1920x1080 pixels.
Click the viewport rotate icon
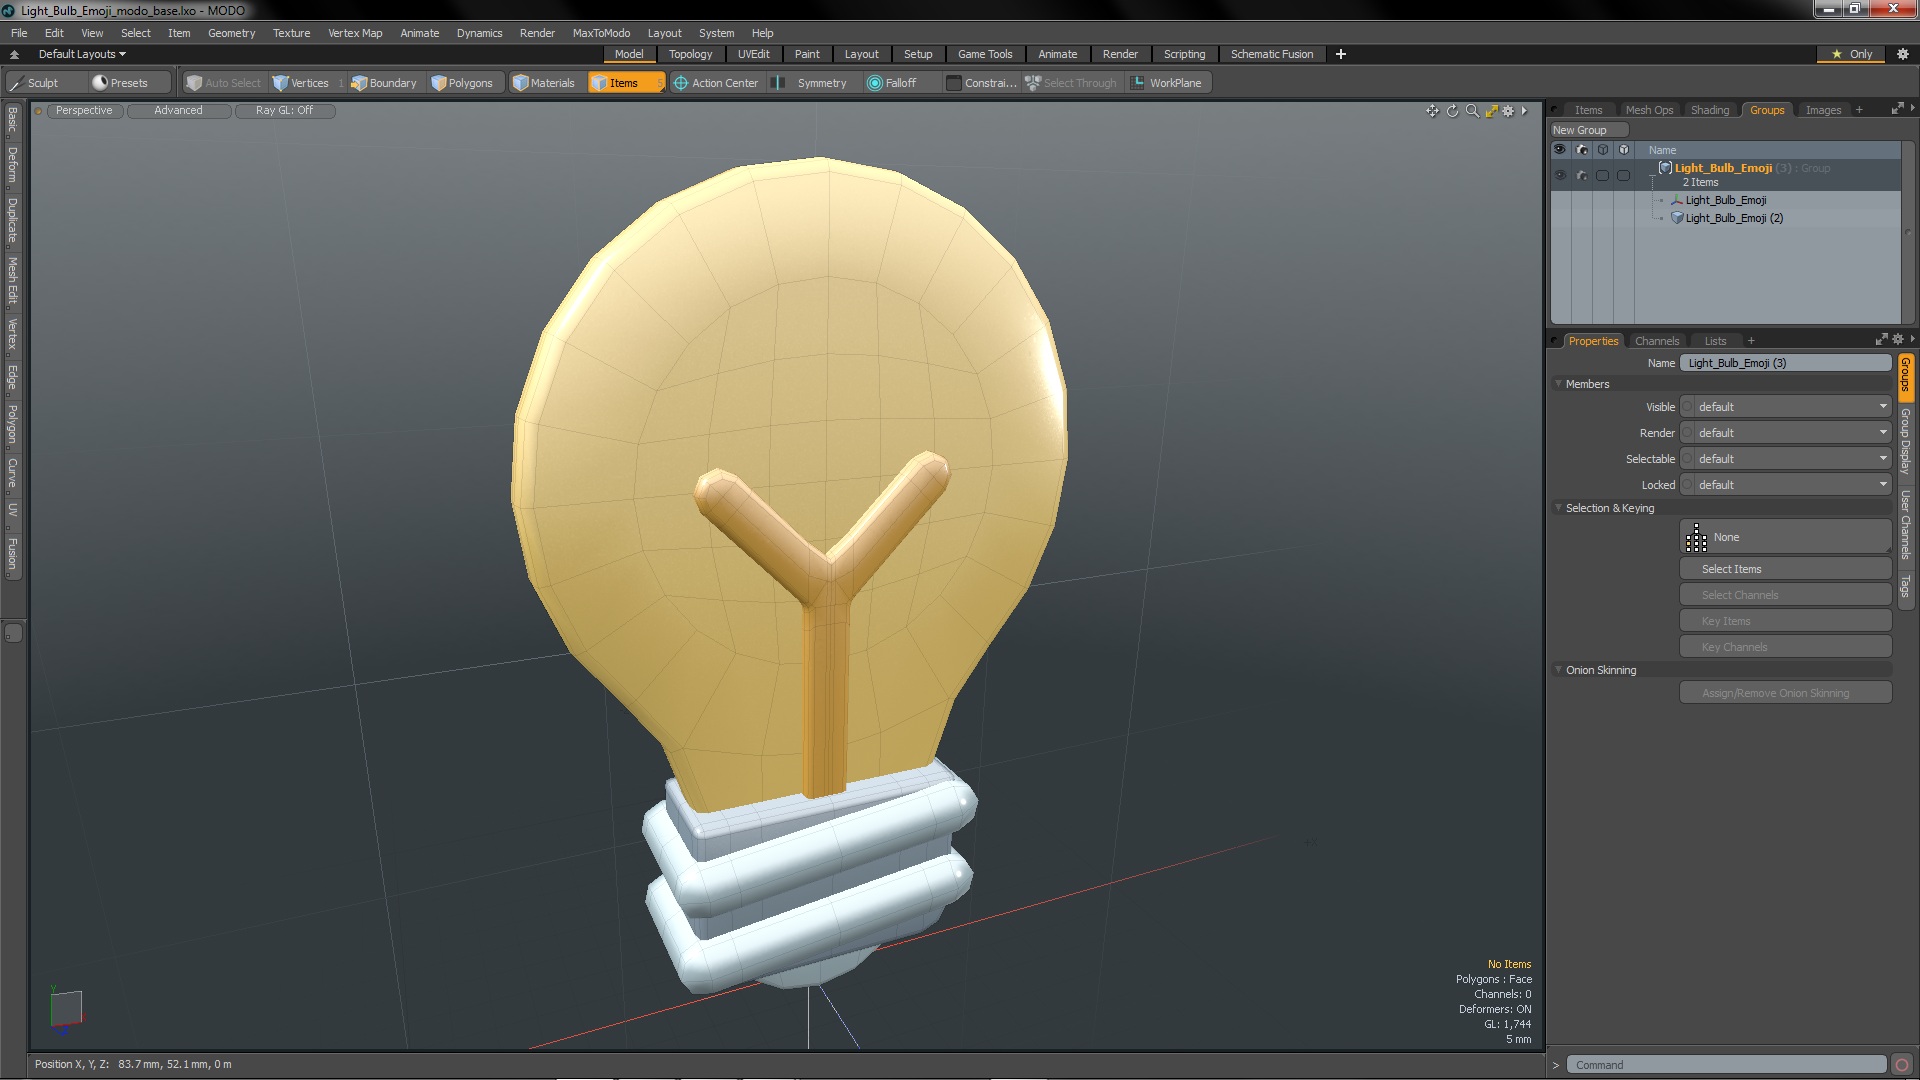click(1452, 111)
